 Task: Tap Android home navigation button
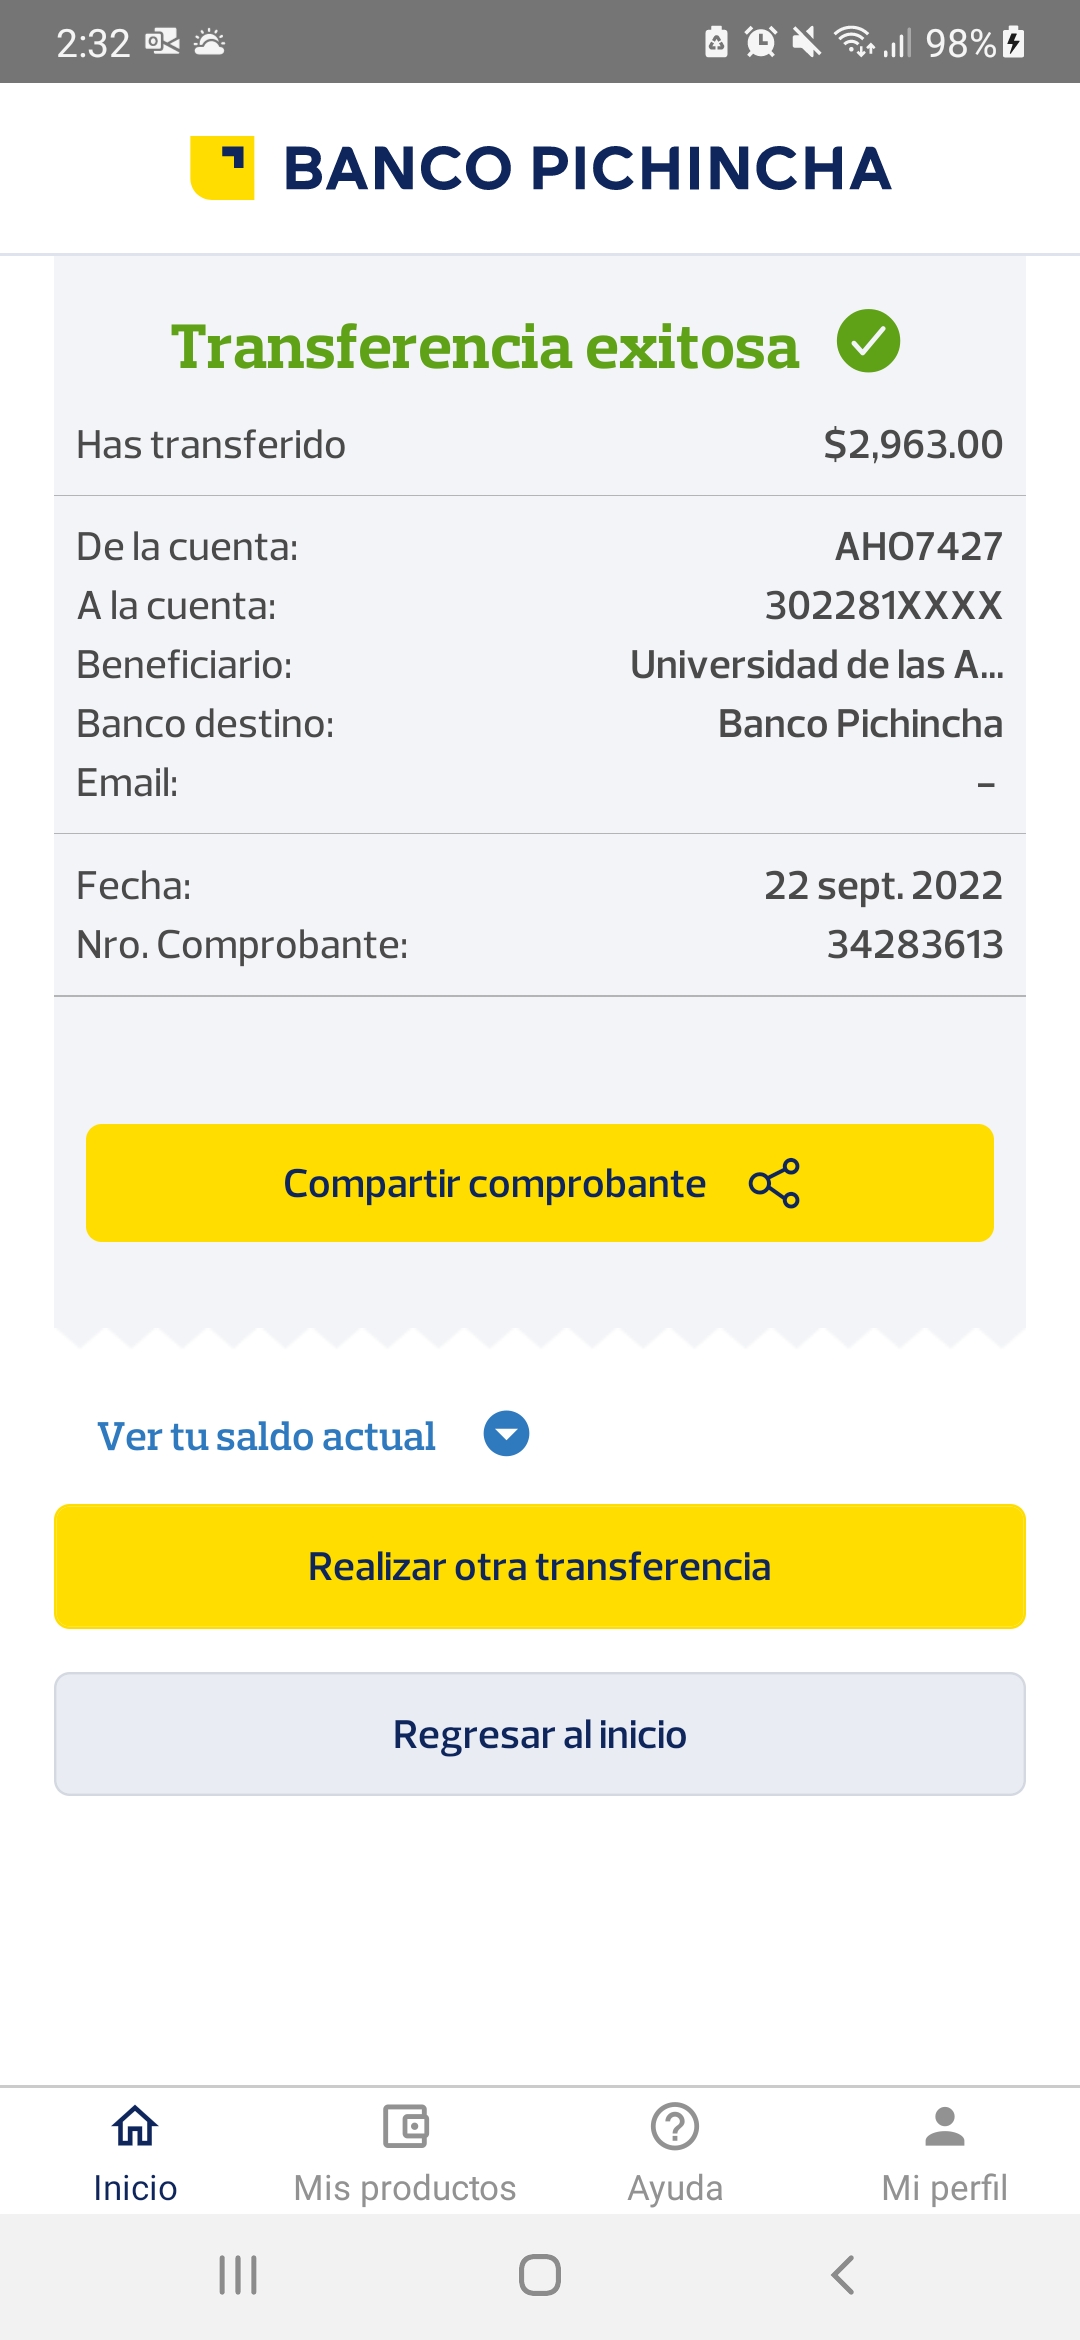coord(540,2275)
